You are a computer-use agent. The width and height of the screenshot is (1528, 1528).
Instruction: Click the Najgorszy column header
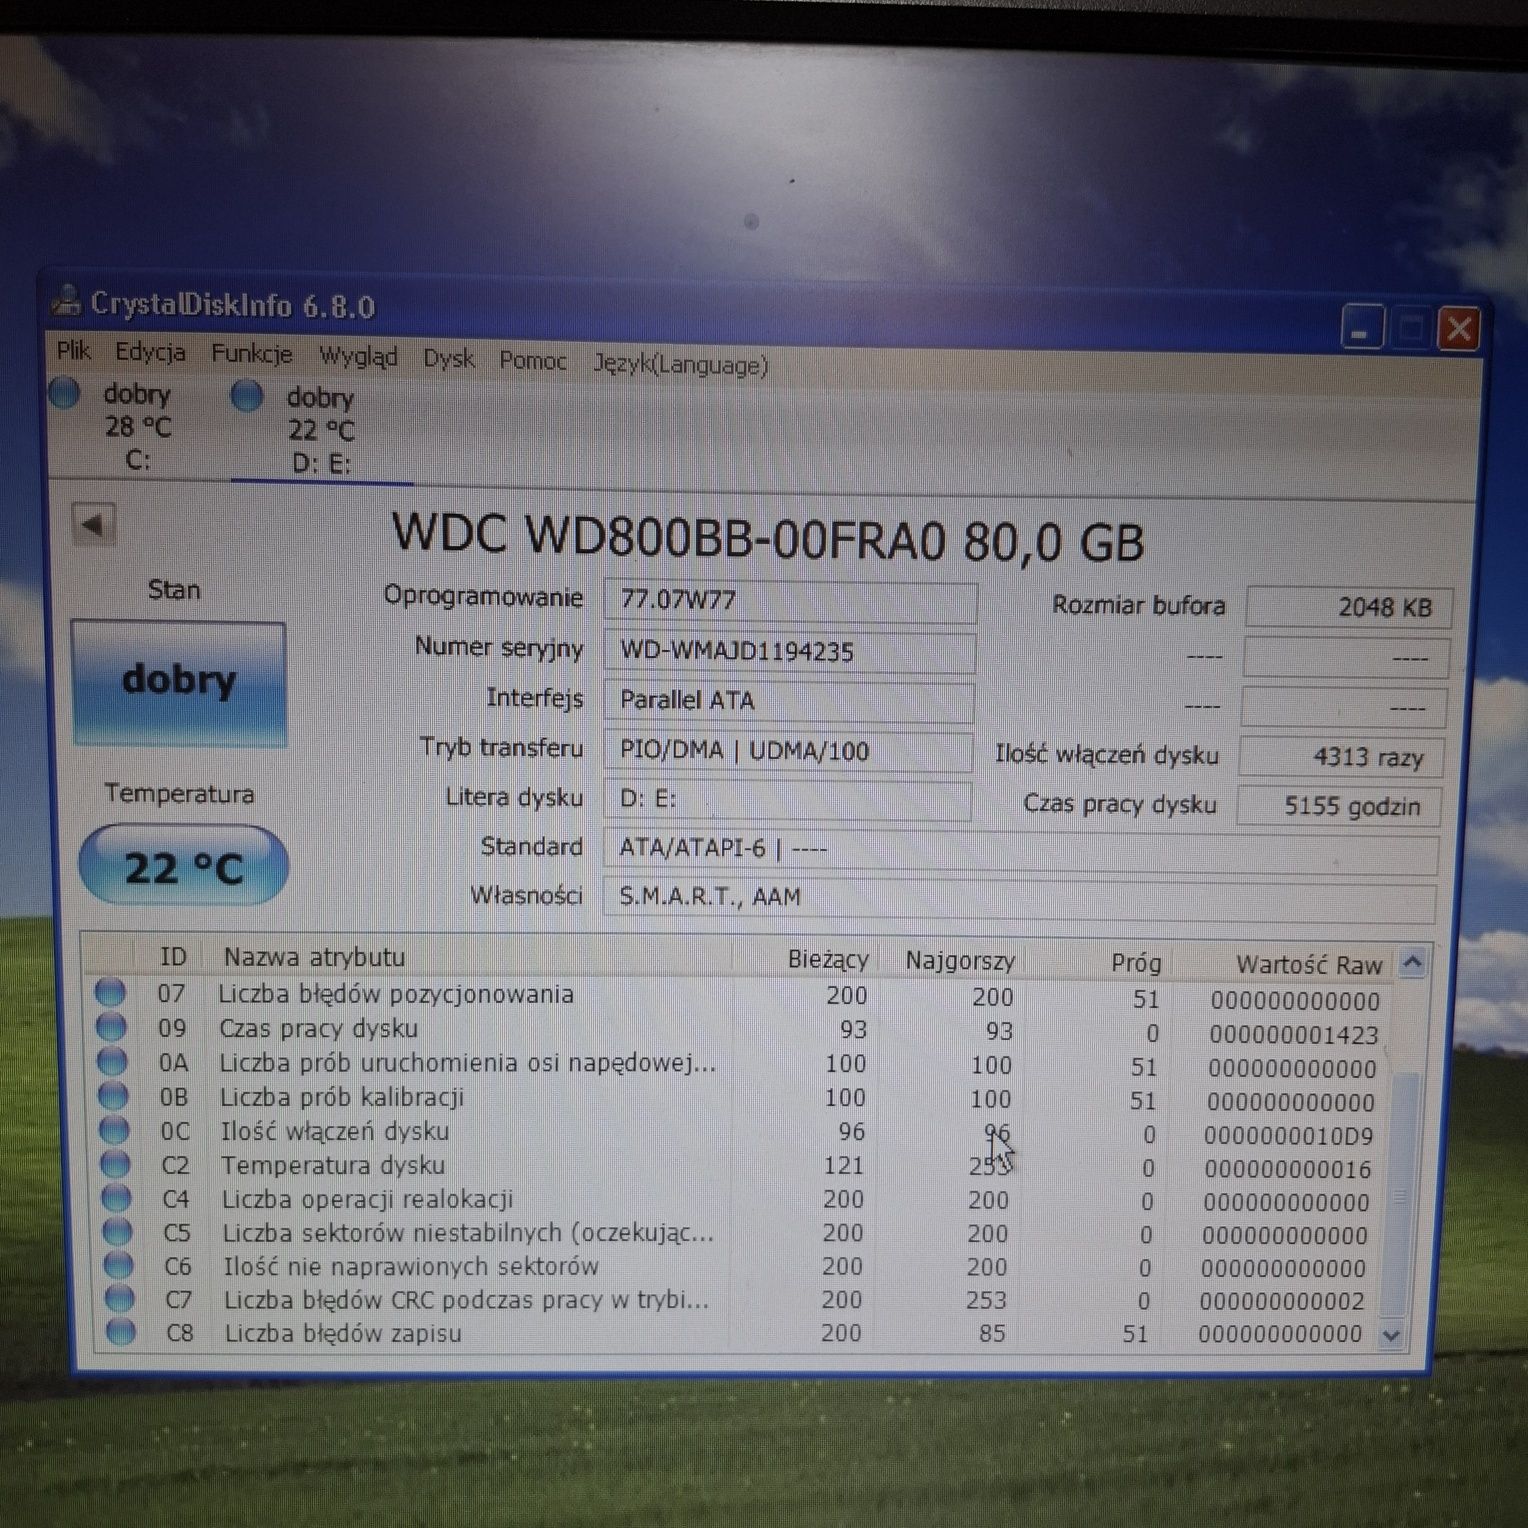click(952, 961)
